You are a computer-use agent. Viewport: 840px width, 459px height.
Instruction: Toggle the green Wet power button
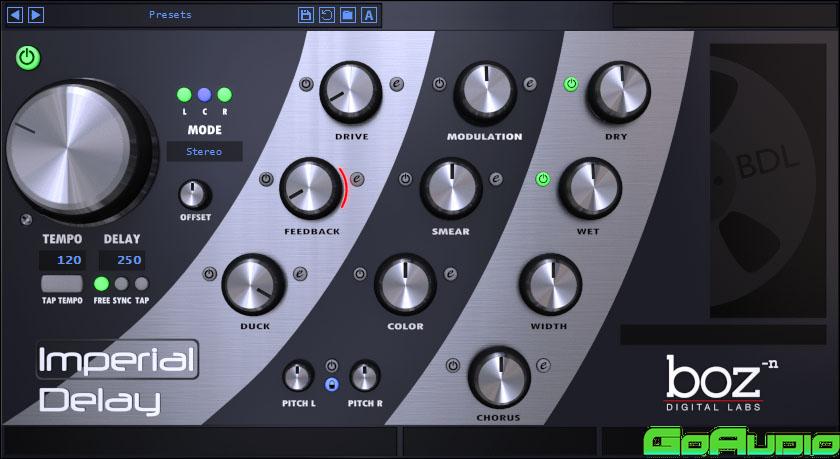(x=543, y=179)
